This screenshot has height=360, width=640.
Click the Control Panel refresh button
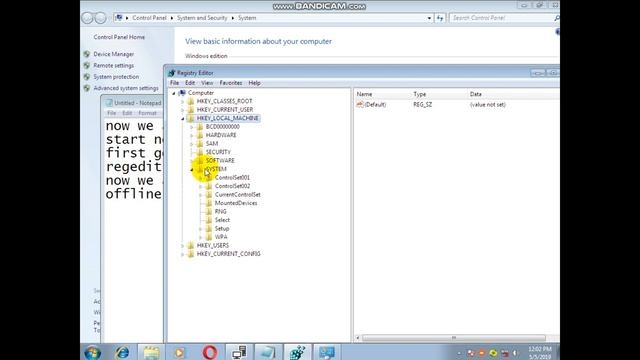coord(440,18)
